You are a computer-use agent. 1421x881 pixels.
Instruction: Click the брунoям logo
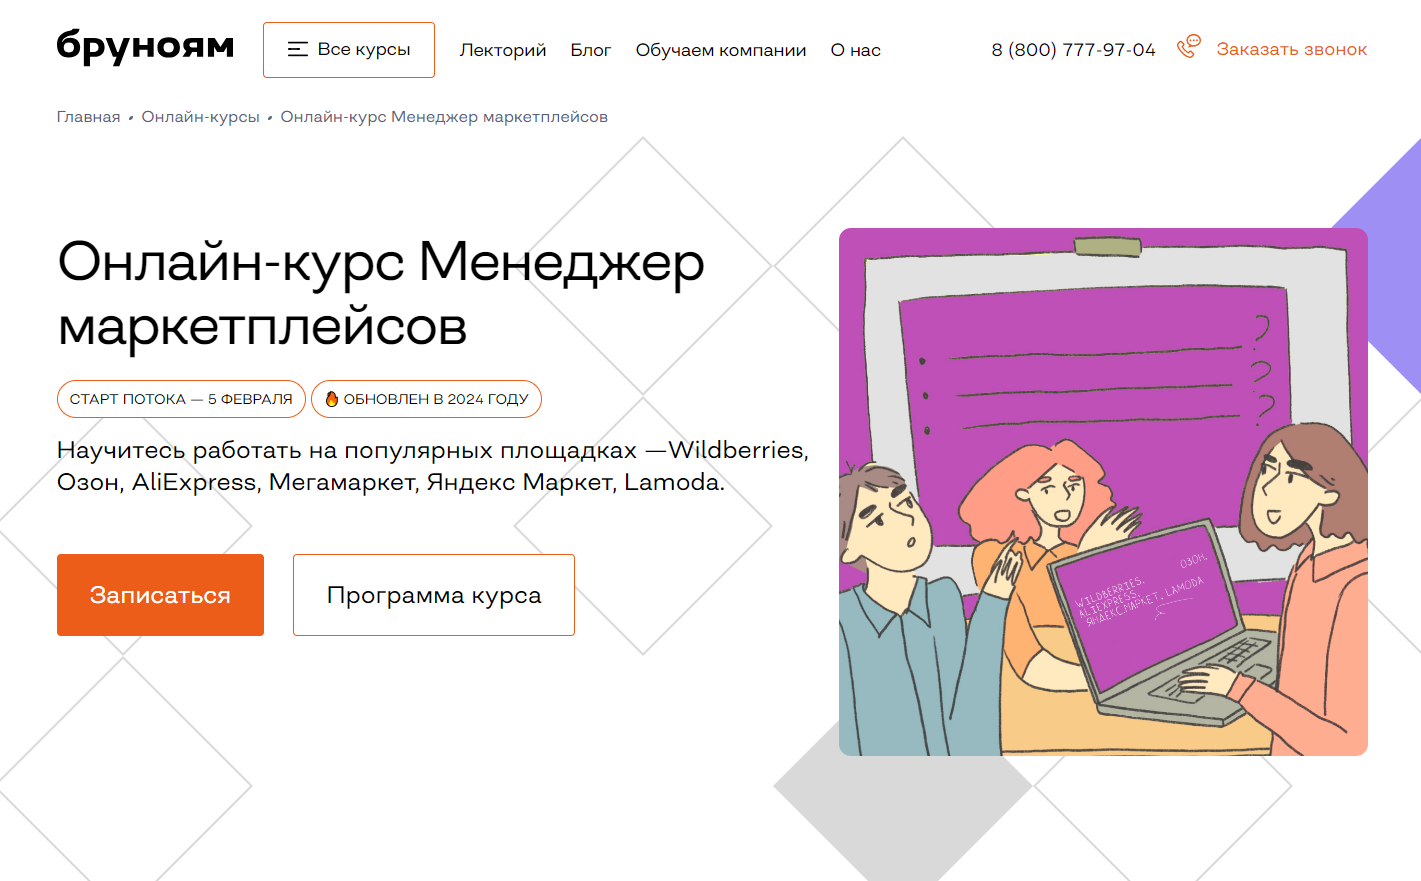pyautogui.click(x=145, y=47)
